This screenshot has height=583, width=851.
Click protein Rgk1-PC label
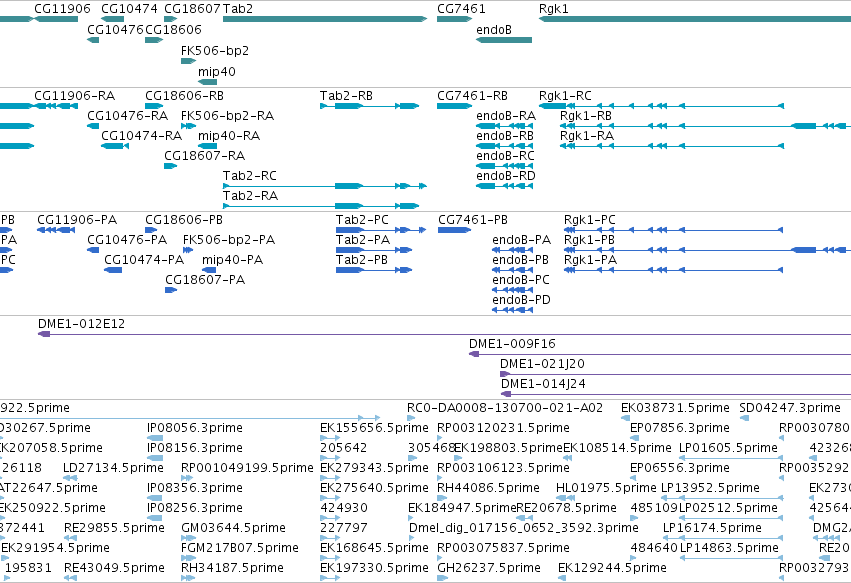pyautogui.click(x=589, y=220)
